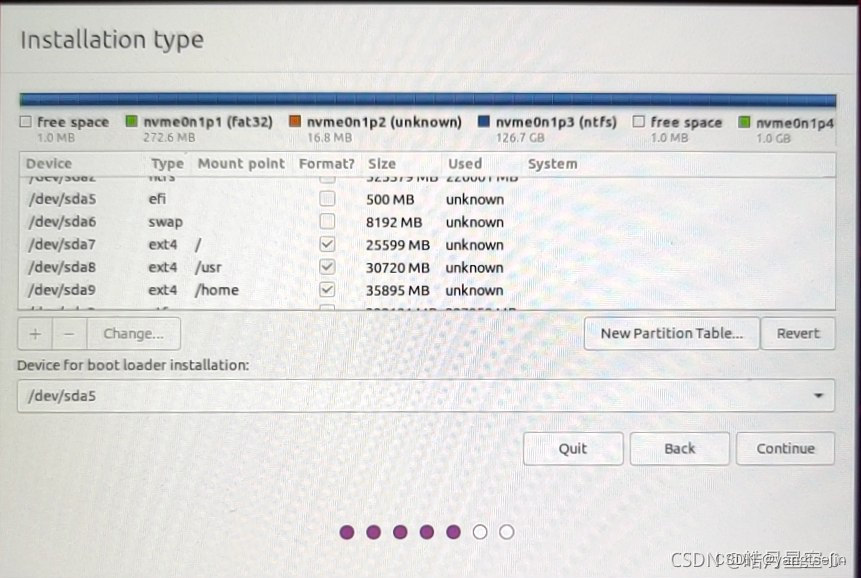
Task: Open New Partition Table dialog
Action: coord(672,333)
